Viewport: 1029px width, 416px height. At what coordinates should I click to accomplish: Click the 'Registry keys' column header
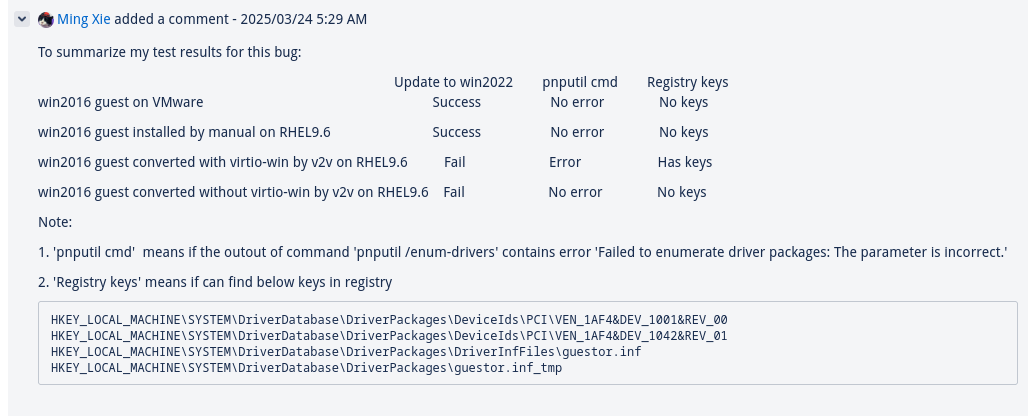[x=687, y=82]
